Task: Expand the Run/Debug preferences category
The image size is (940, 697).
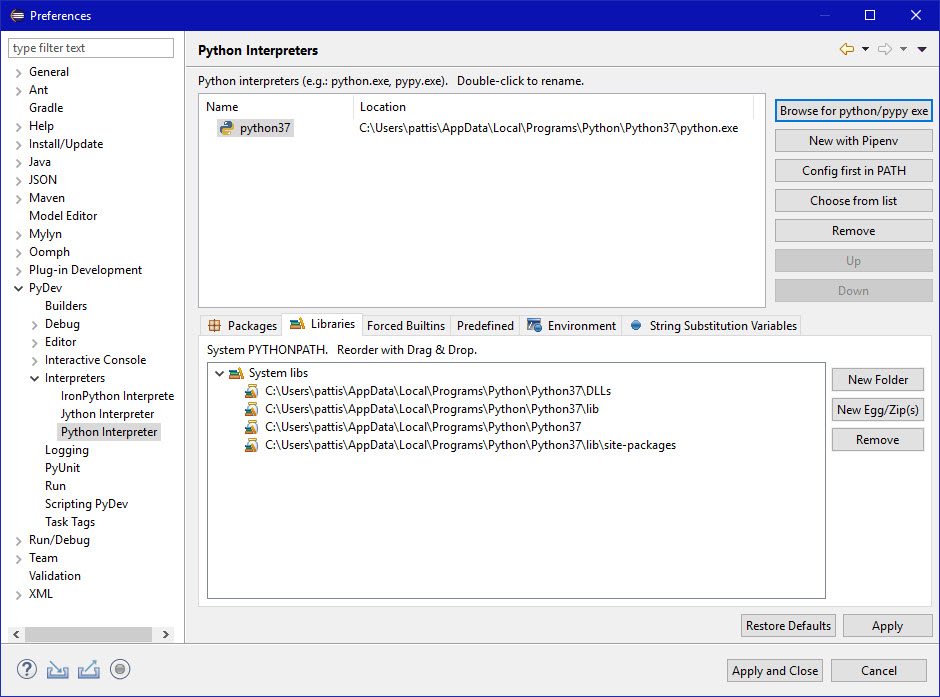Action: [x=18, y=540]
